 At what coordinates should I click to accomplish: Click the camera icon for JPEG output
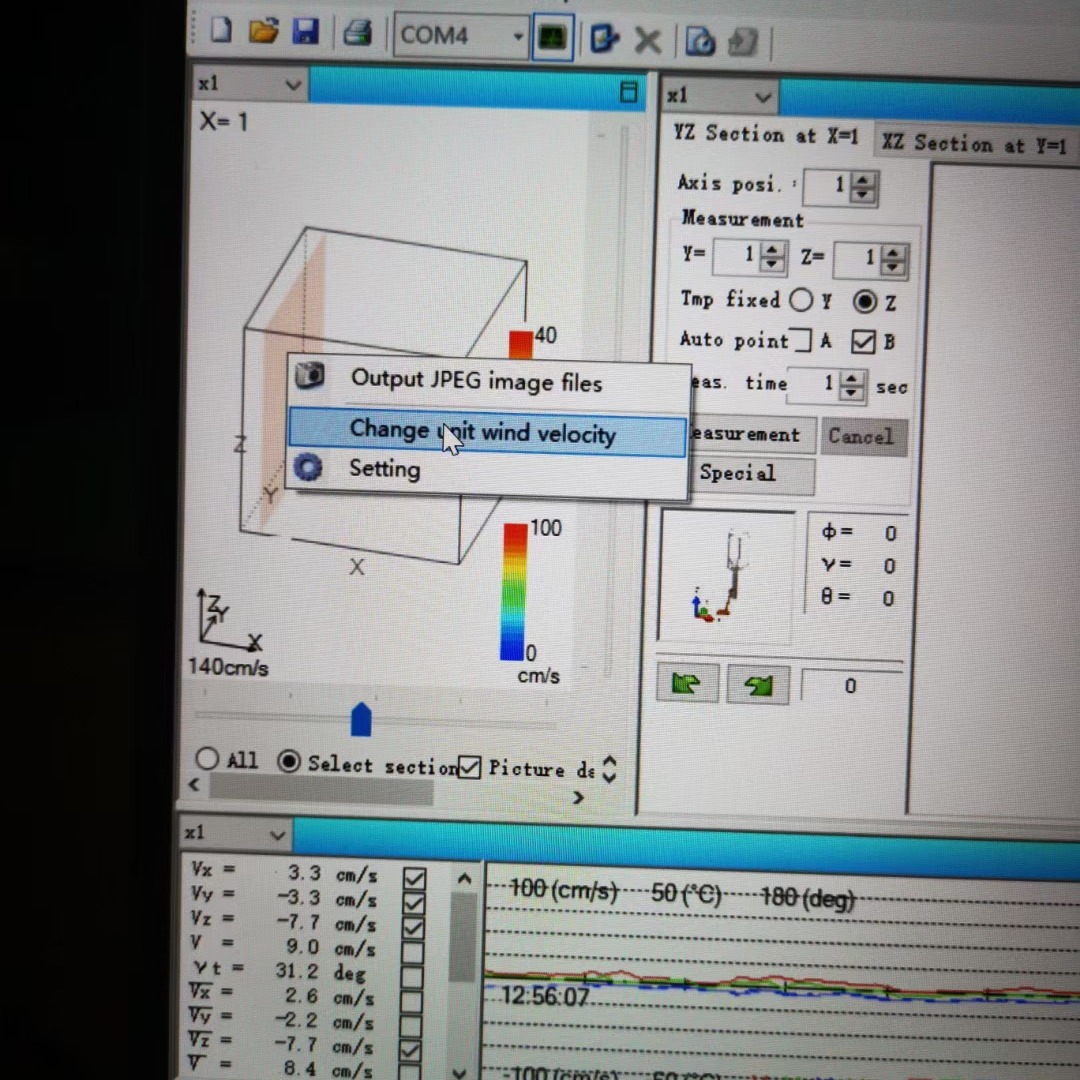tap(310, 375)
